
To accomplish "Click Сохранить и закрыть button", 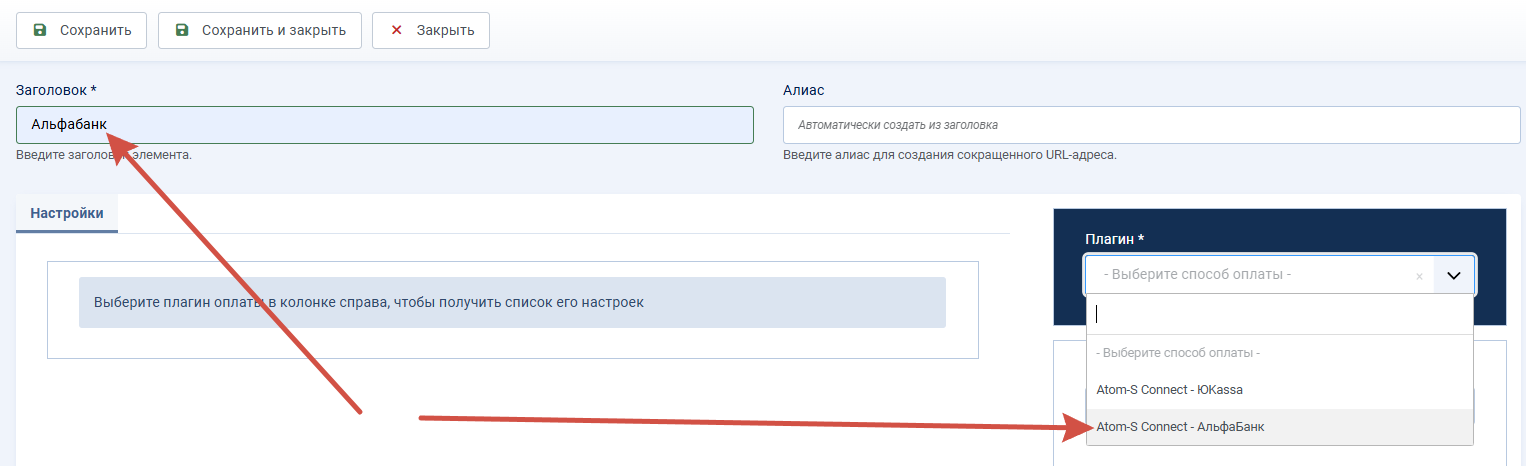I will coord(260,30).
